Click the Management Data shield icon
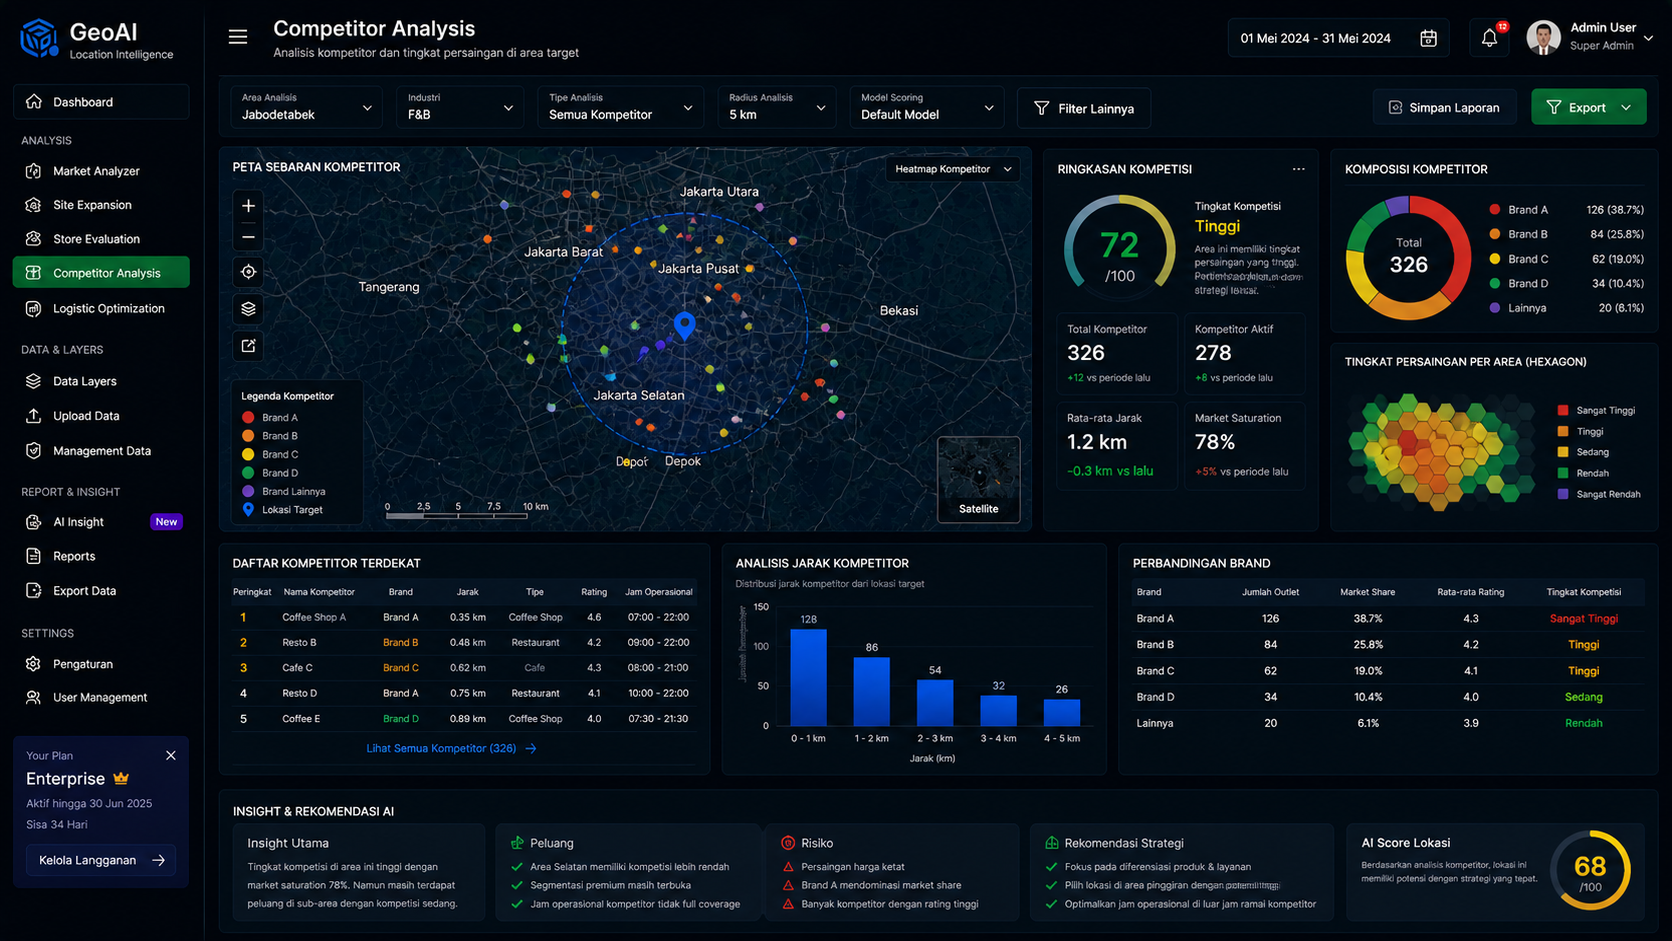The image size is (1672, 941). (x=34, y=451)
